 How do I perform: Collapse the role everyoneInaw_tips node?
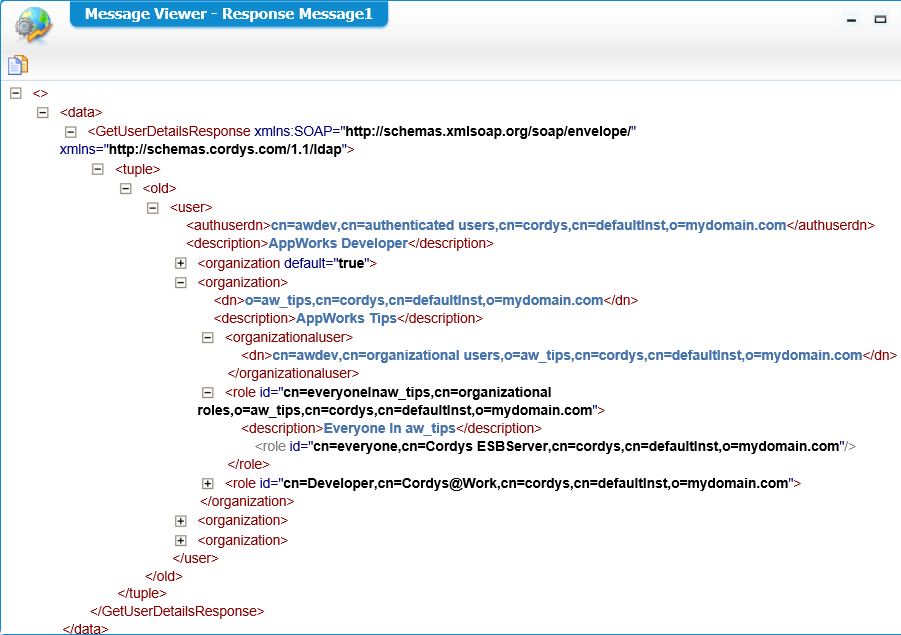(208, 392)
